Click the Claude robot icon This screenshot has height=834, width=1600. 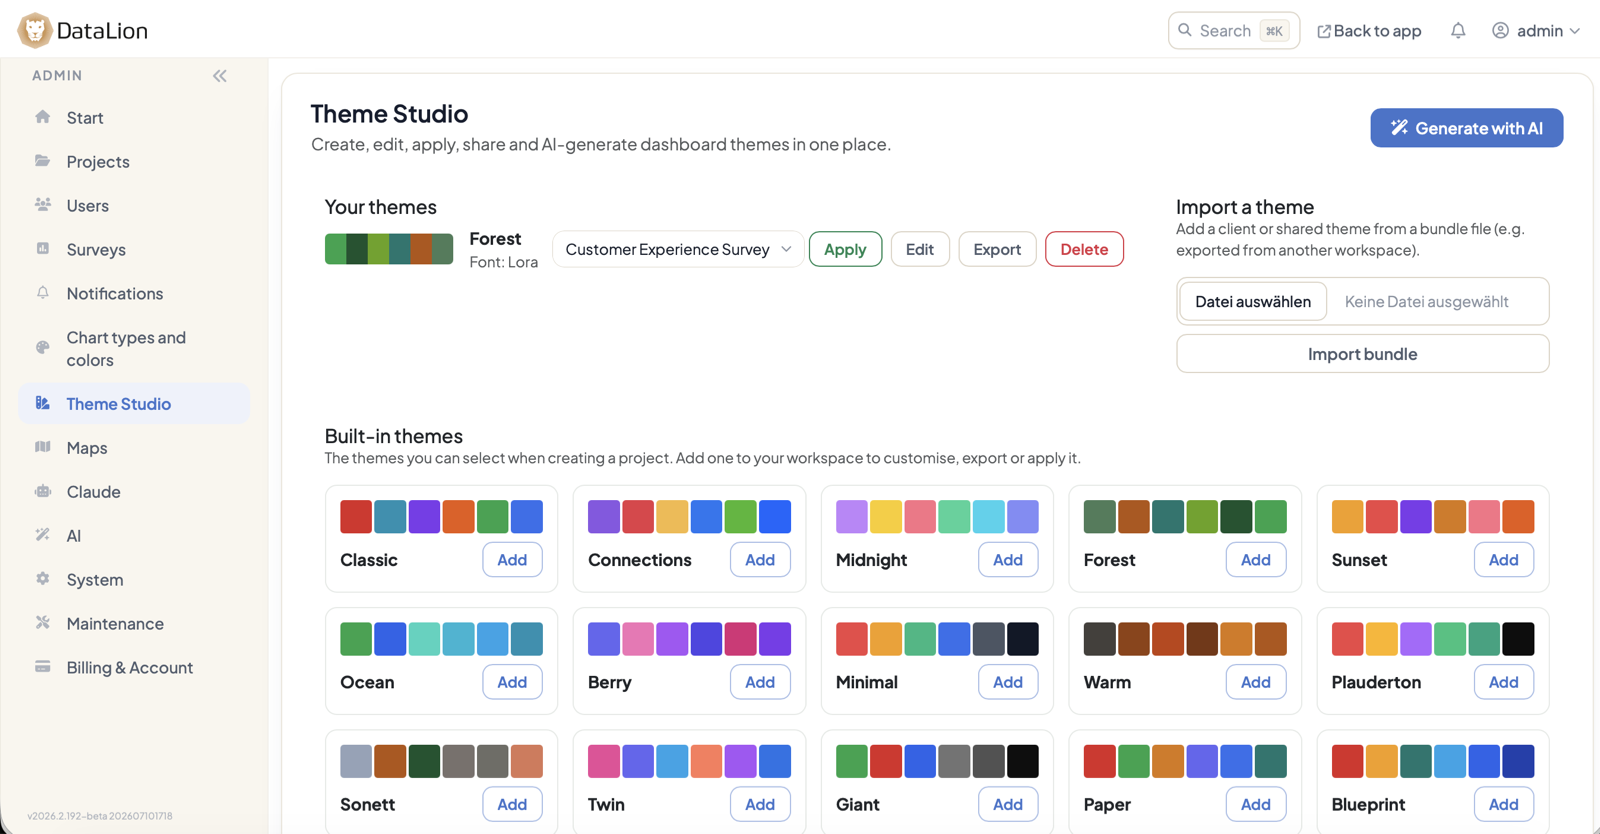(43, 491)
